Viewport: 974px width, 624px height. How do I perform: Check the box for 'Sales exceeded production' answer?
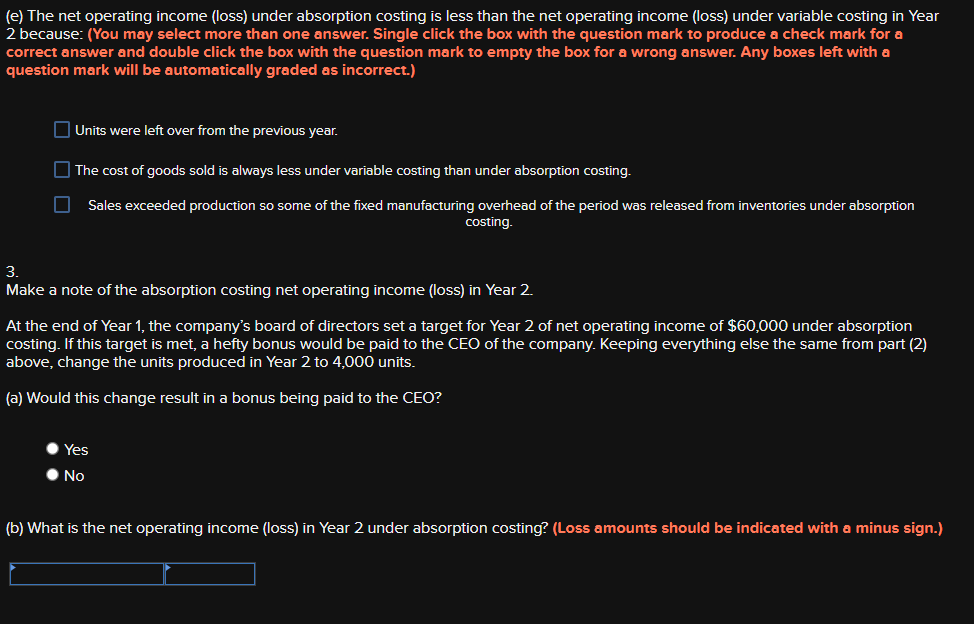(61, 204)
